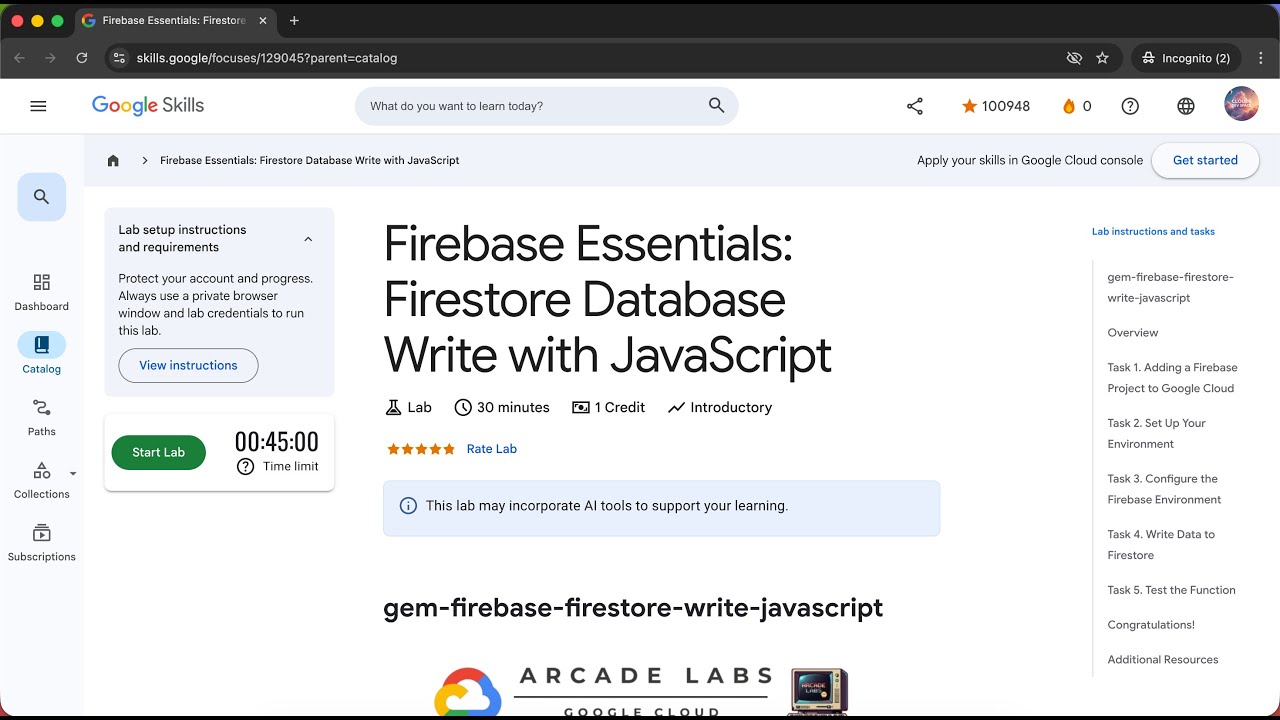The height and width of the screenshot is (720, 1280).
Task: Open Subscriptions in the sidebar
Action: [x=42, y=543]
